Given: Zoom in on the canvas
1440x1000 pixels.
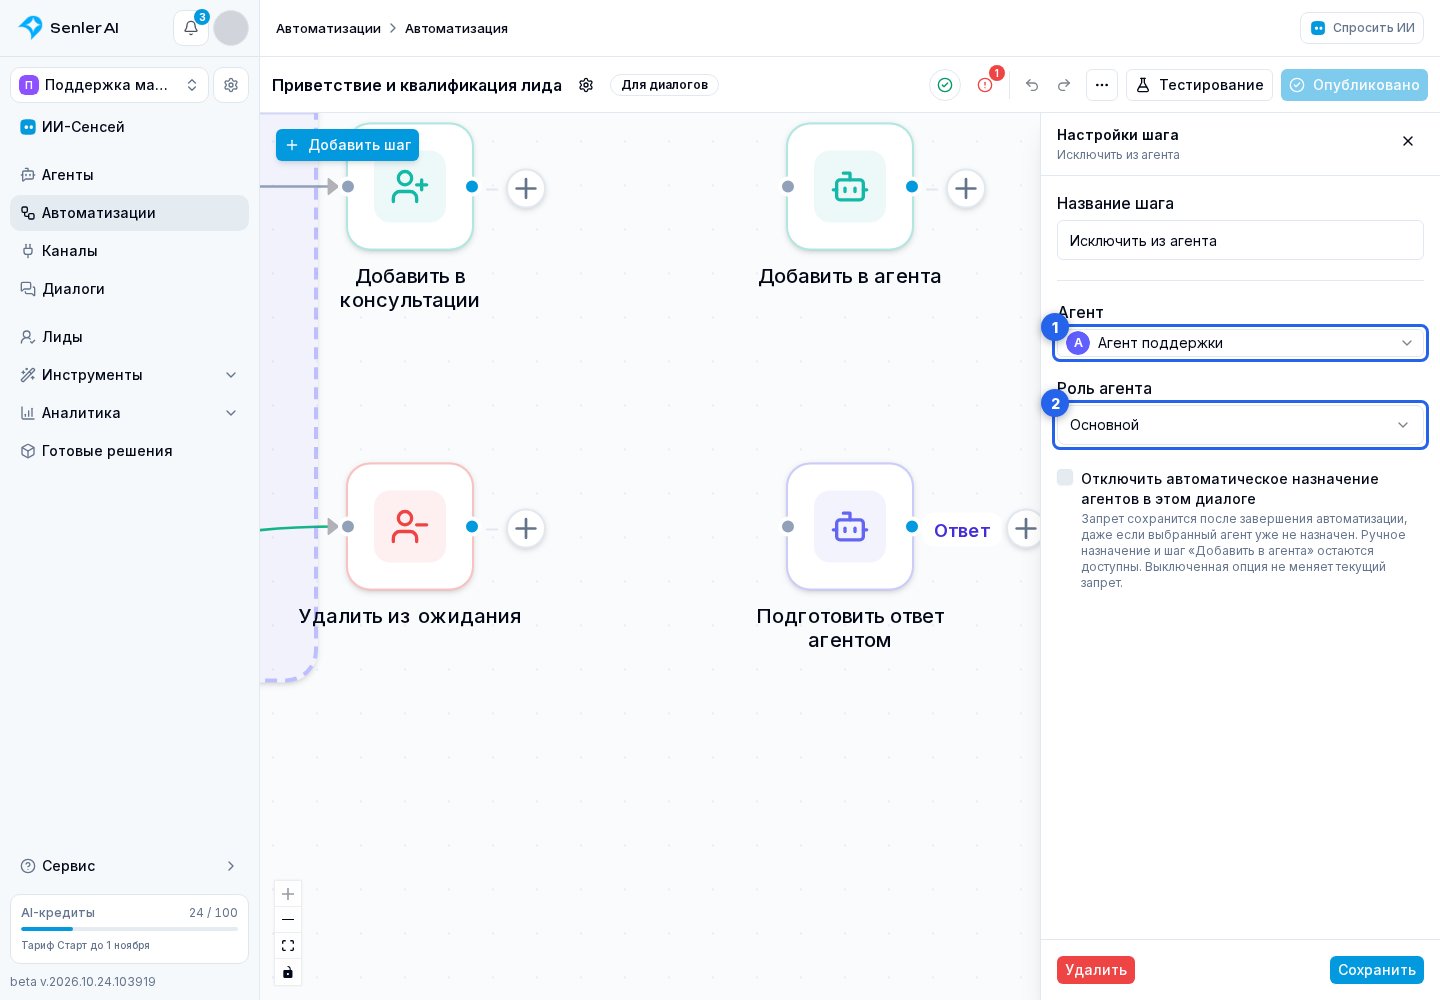Looking at the screenshot, I should (x=288, y=894).
